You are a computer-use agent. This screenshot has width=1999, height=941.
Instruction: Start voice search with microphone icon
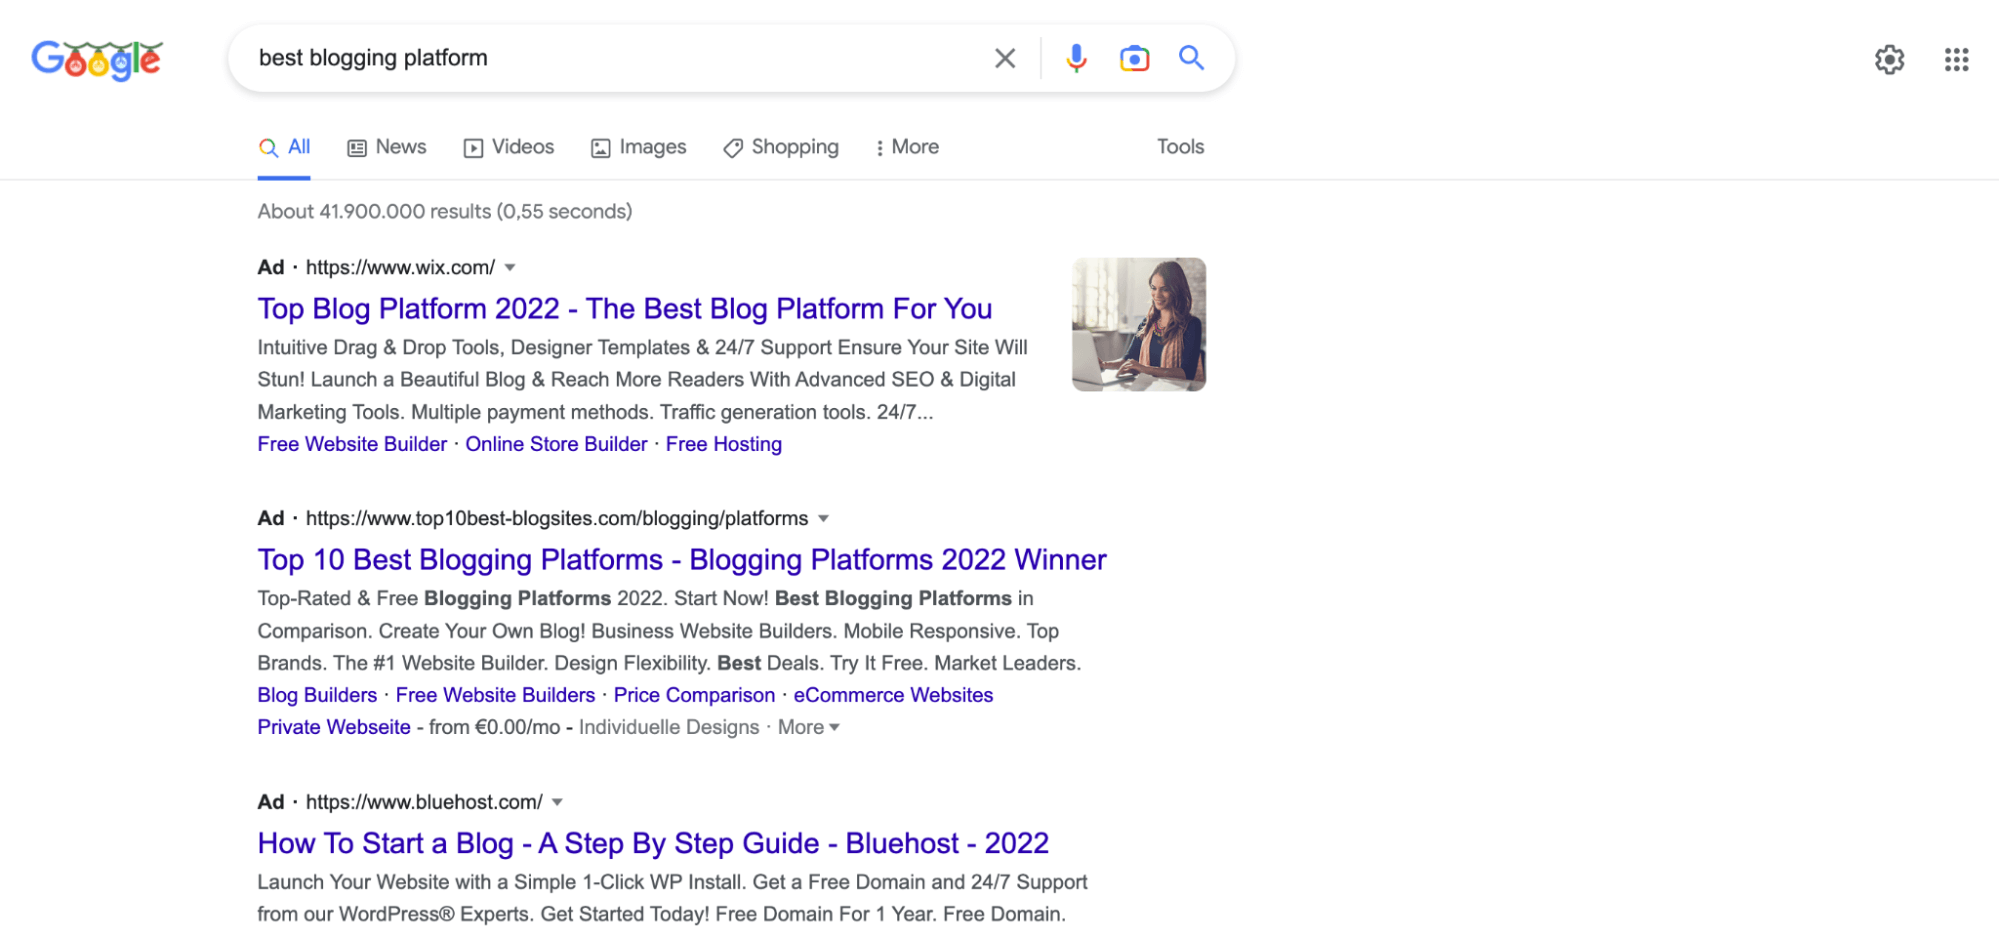coord(1076,59)
